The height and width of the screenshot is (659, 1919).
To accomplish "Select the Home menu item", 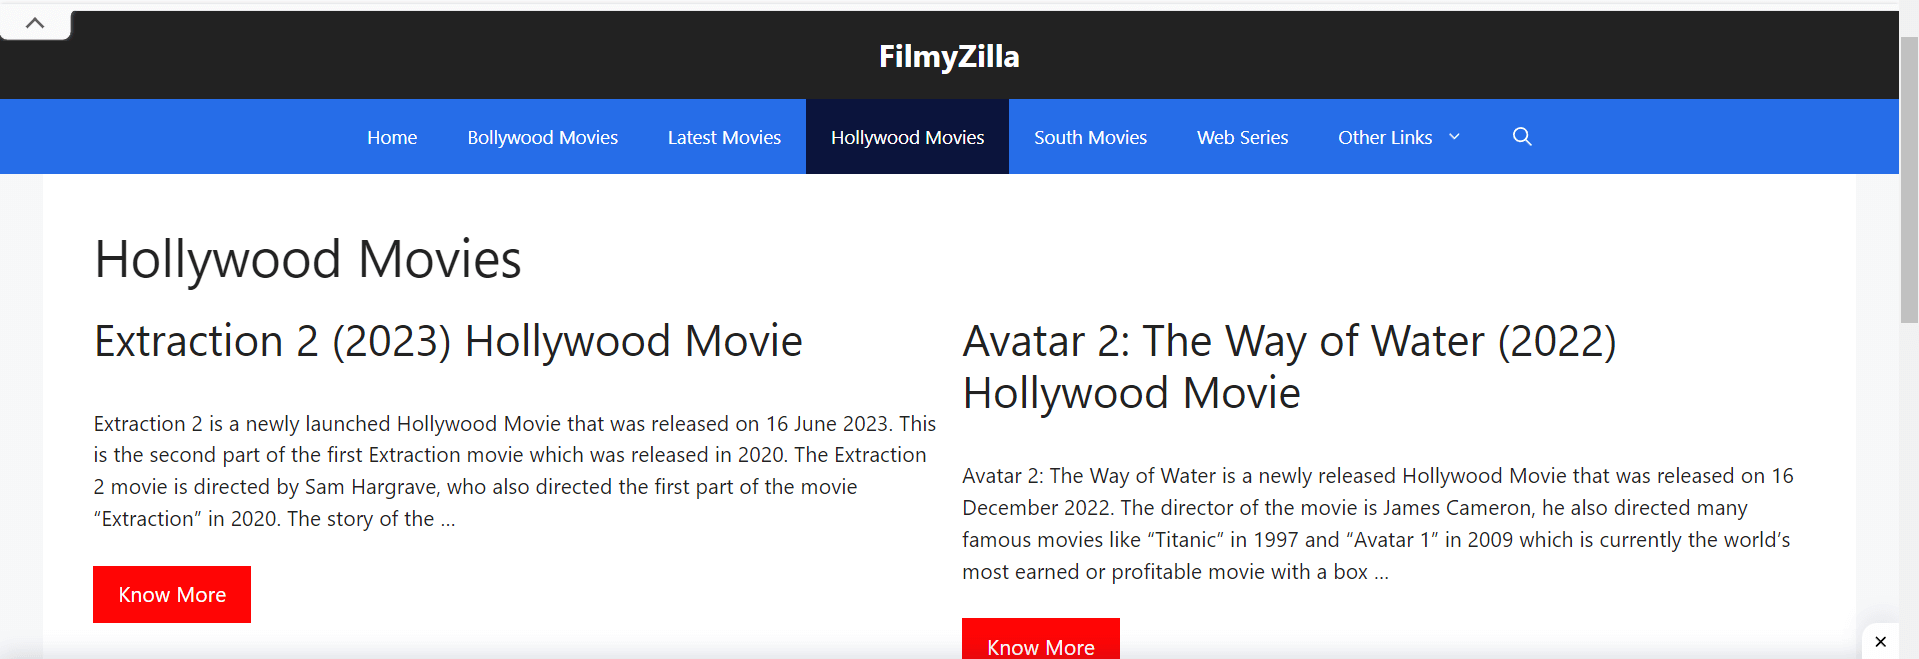I will pos(392,137).
